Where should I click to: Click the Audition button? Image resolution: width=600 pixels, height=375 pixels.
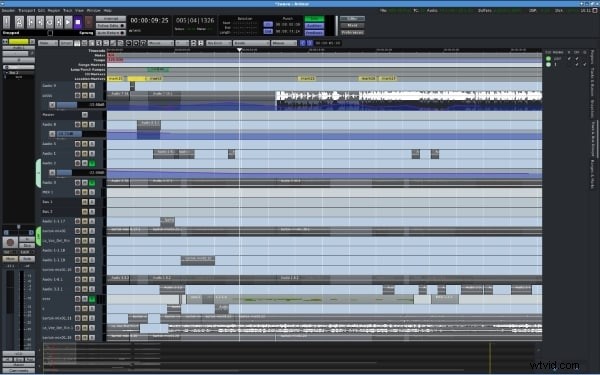click(314, 26)
